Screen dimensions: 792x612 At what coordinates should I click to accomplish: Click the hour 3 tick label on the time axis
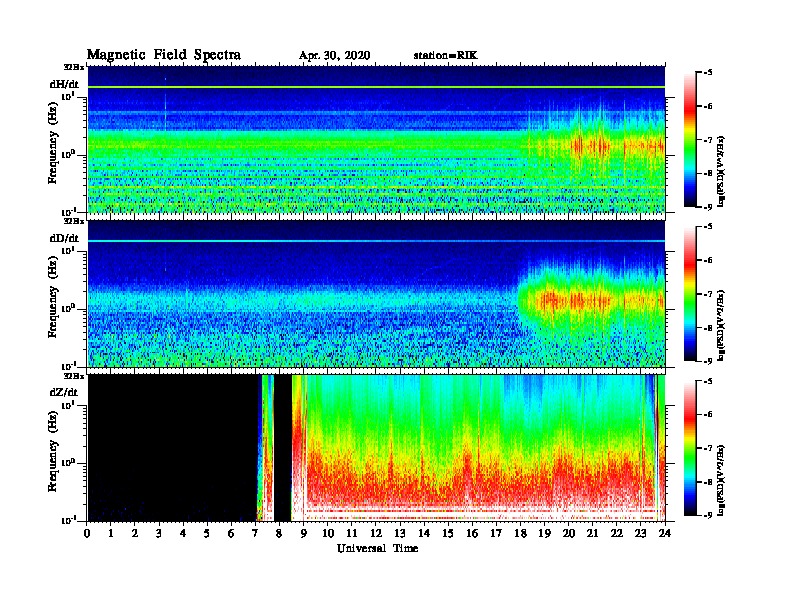coord(159,533)
